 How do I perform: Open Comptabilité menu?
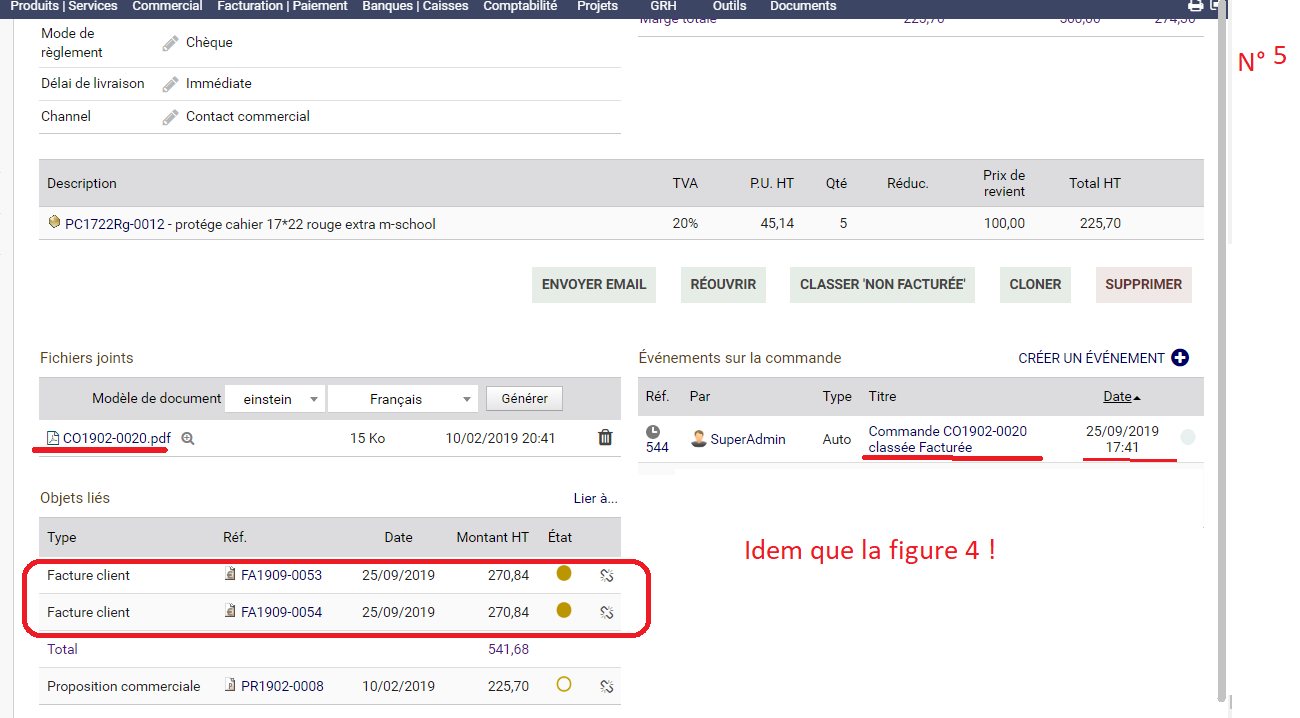point(520,6)
